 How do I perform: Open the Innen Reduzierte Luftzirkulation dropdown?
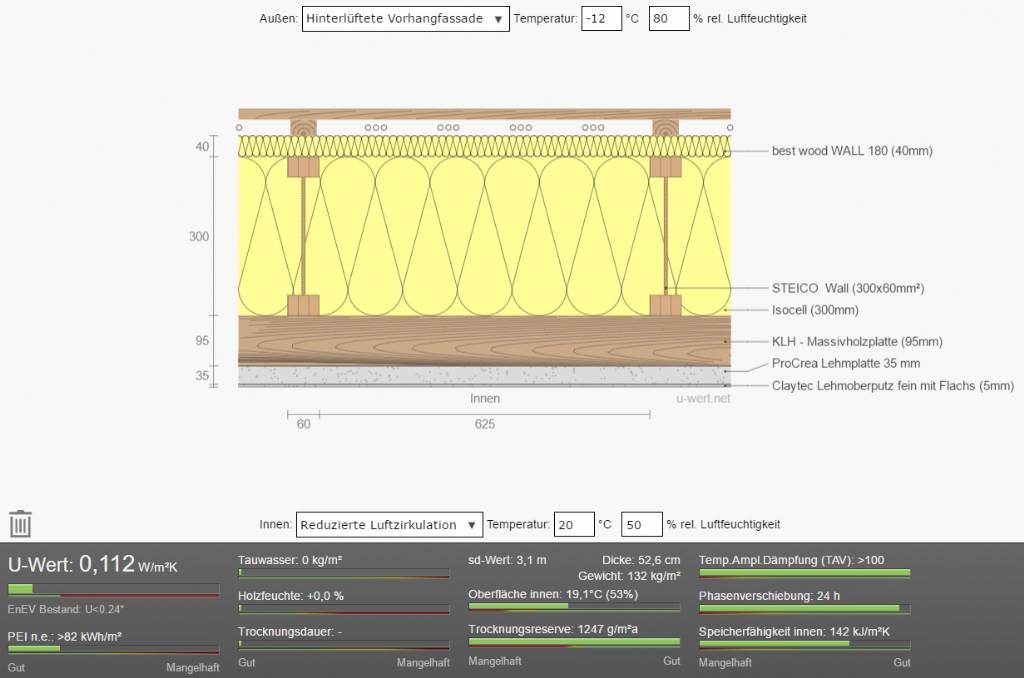point(389,525)
